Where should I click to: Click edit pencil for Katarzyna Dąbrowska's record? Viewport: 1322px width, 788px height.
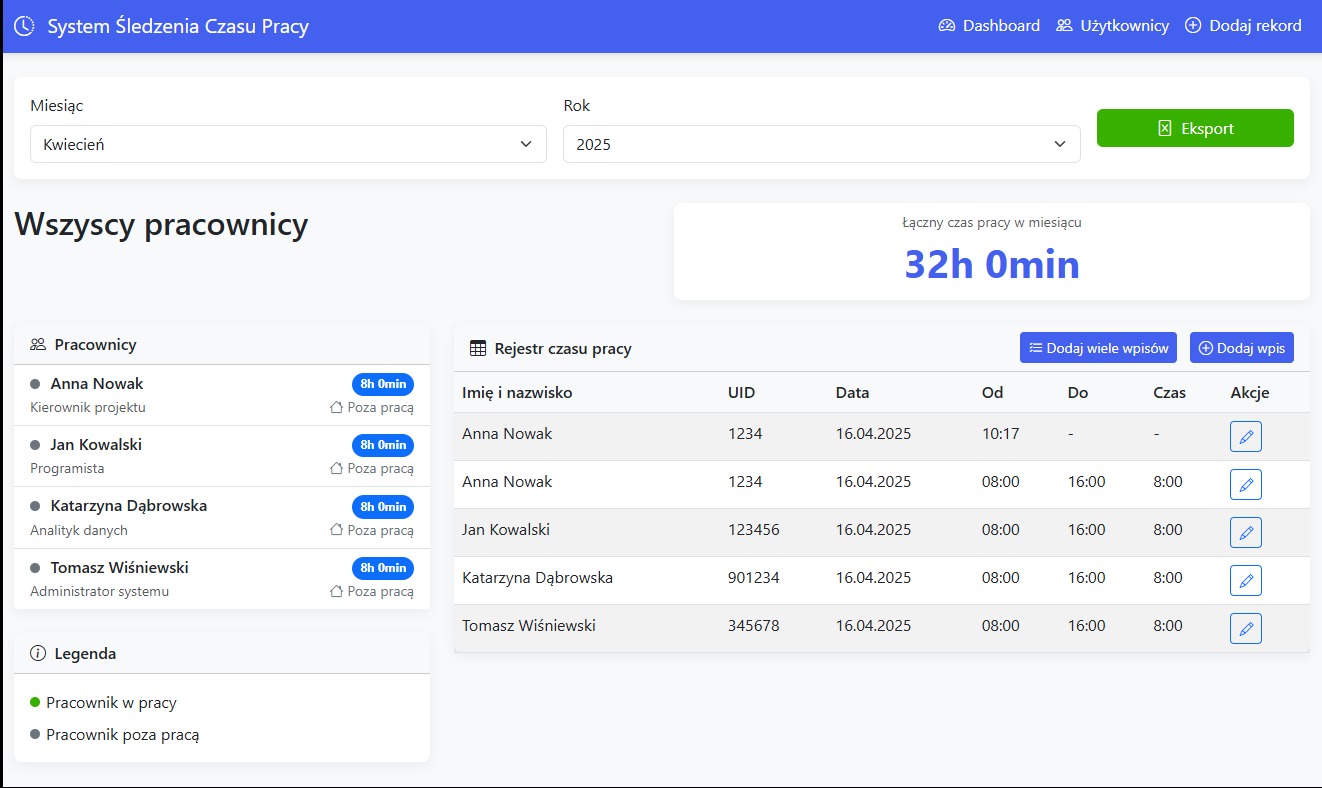point(1245,580)
